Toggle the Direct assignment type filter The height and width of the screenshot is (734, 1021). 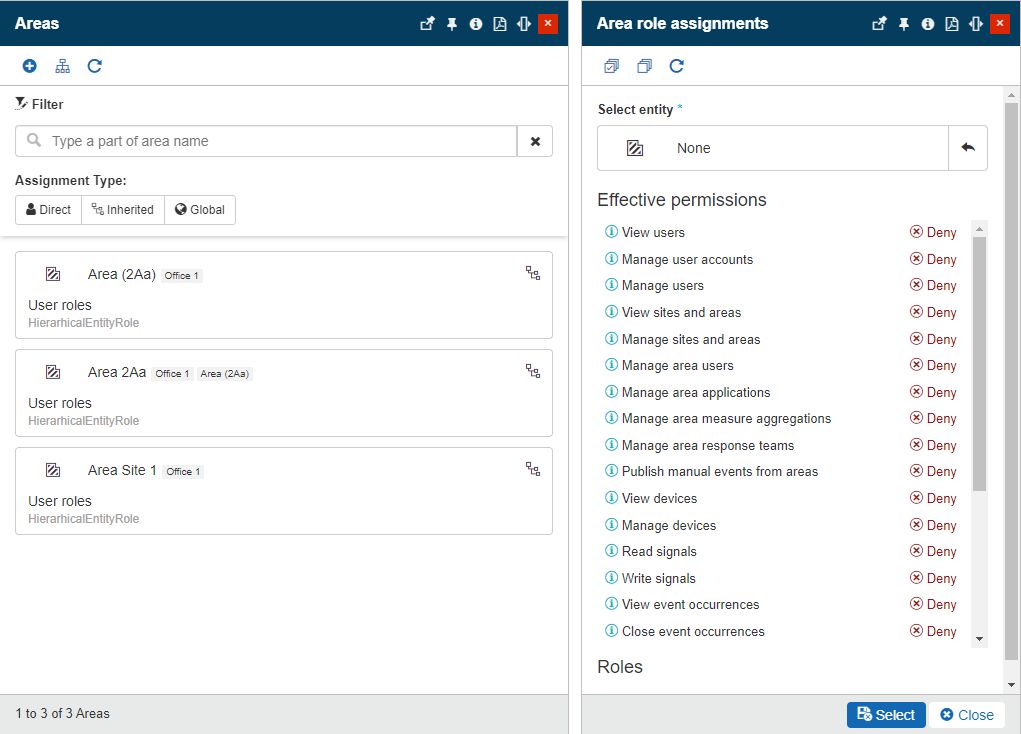point(48,210)
